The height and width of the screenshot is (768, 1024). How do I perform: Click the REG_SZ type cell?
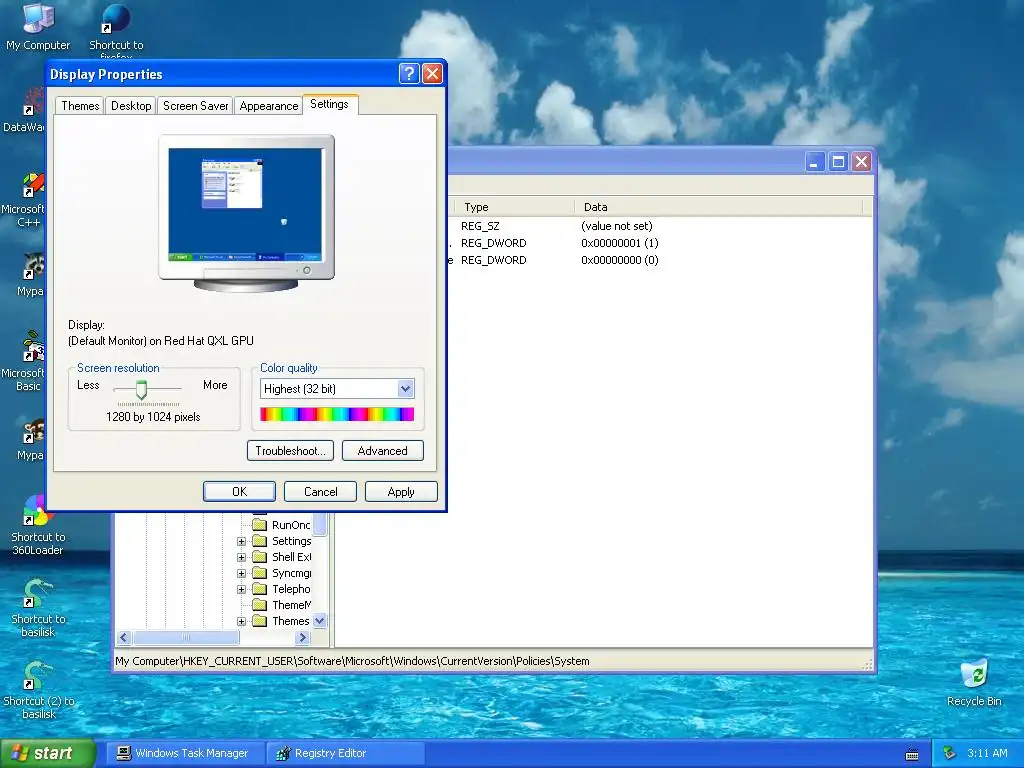point(480,226)
